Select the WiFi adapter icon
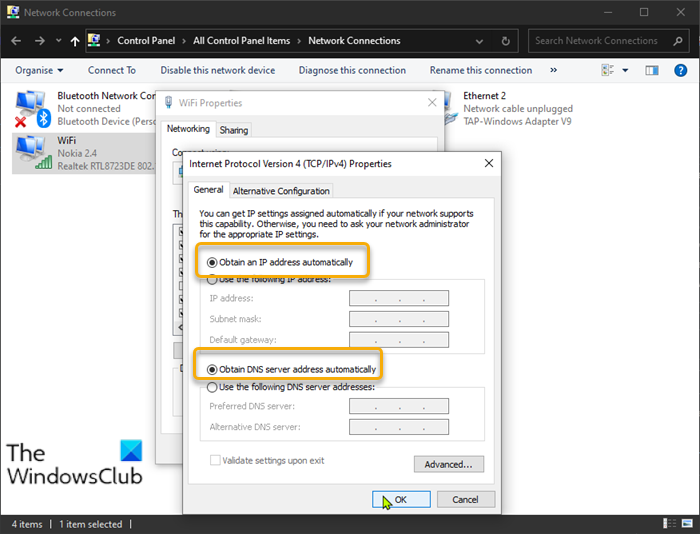The width and height of the screenshot is (700, 534). [33, 152]
